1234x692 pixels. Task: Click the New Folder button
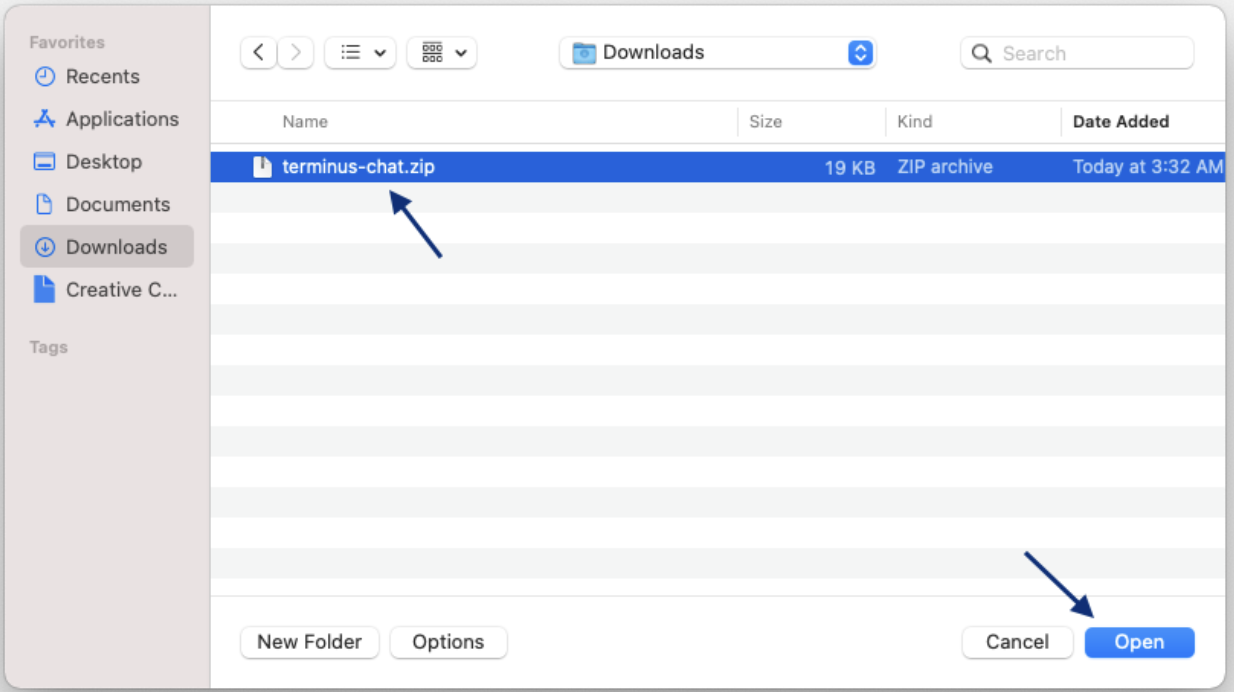(x=310, y=642)
